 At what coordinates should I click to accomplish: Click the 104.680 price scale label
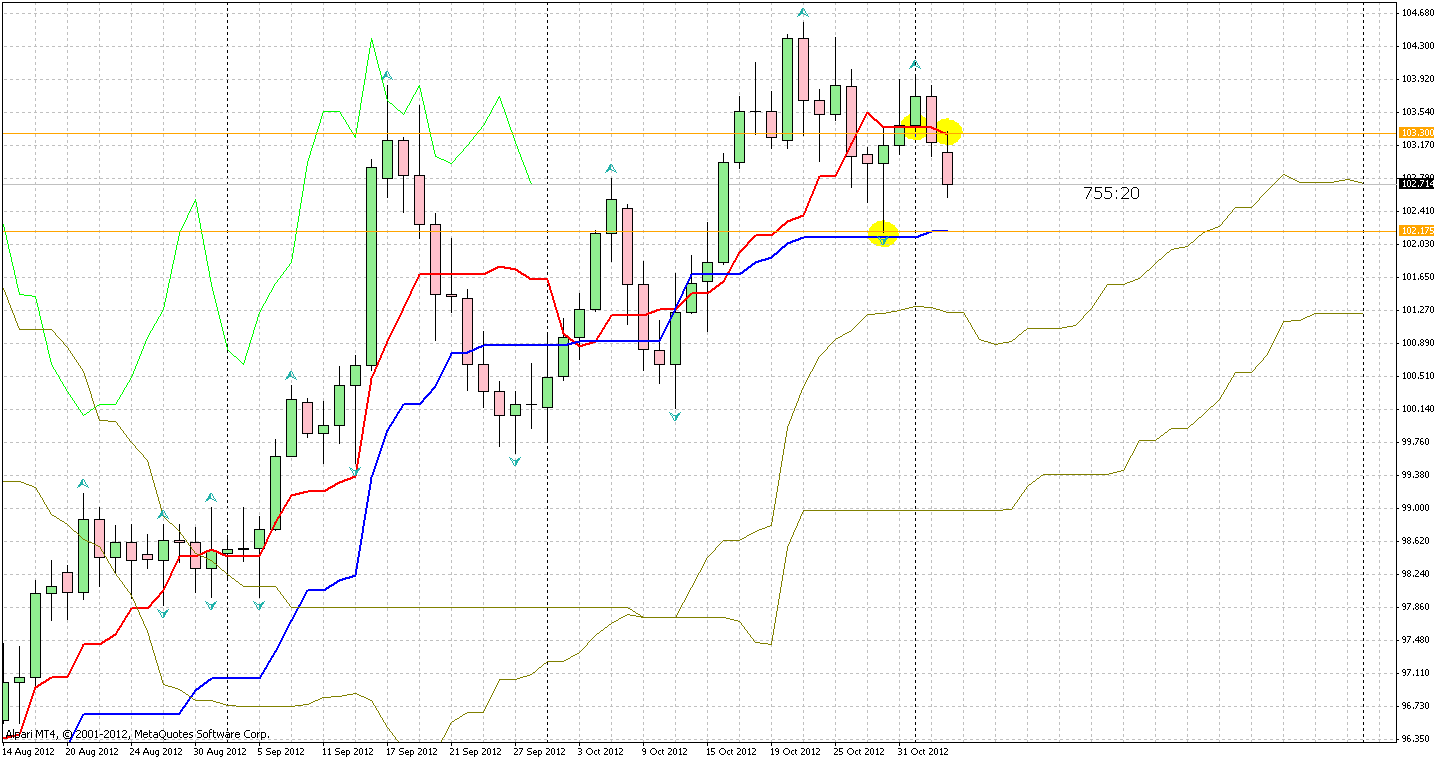pos(1415,13)
